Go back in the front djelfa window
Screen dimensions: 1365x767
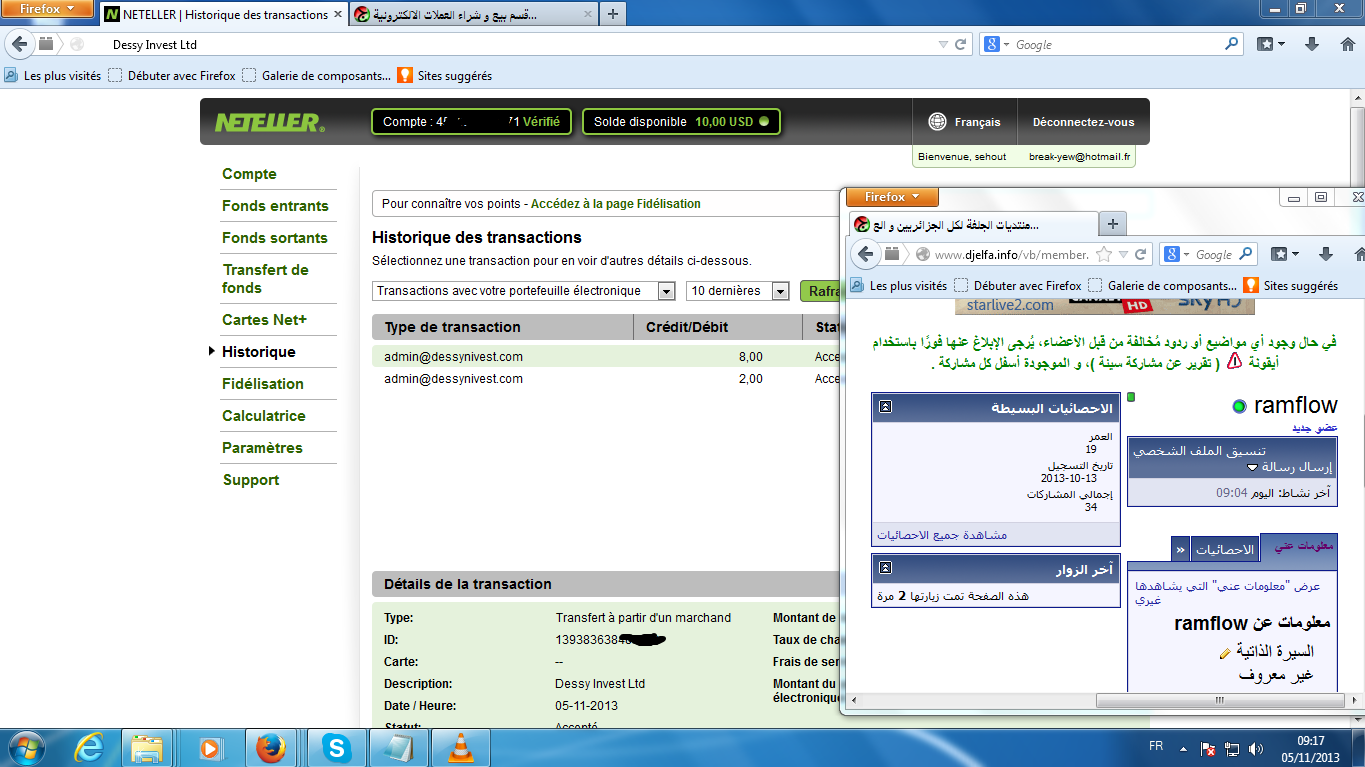[864, 254]
